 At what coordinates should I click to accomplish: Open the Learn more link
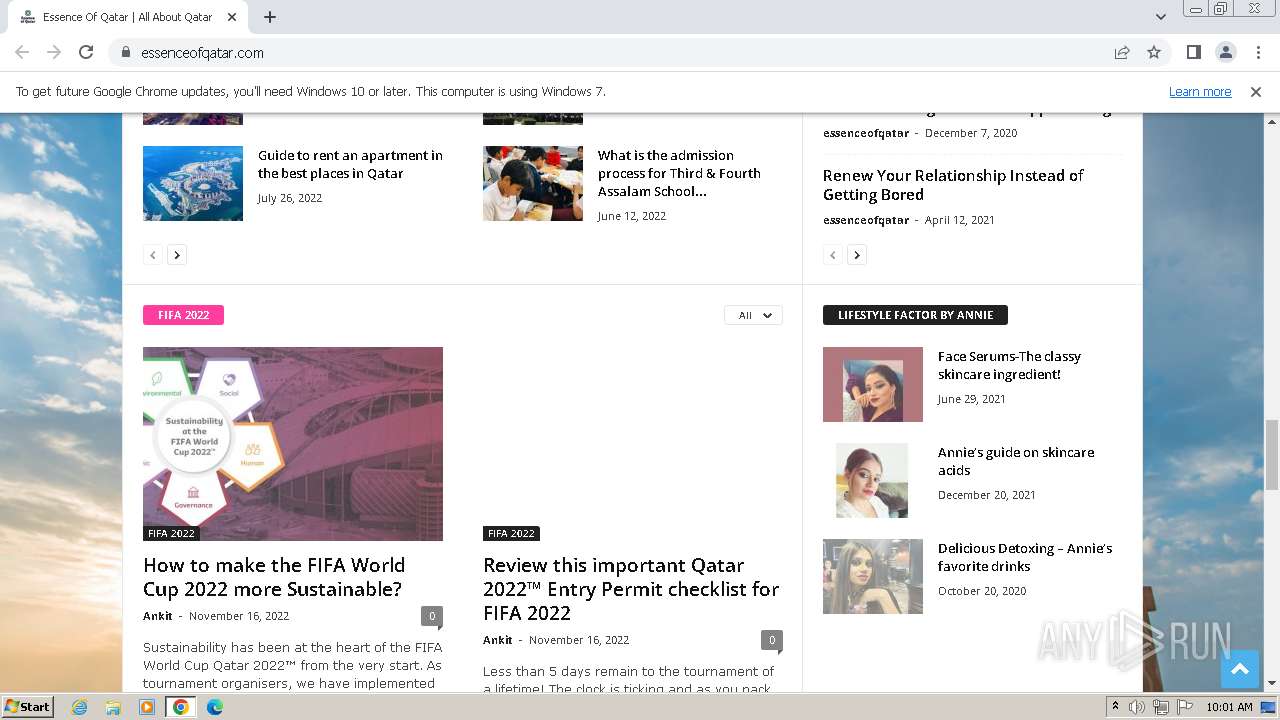tap(1200, 91)
